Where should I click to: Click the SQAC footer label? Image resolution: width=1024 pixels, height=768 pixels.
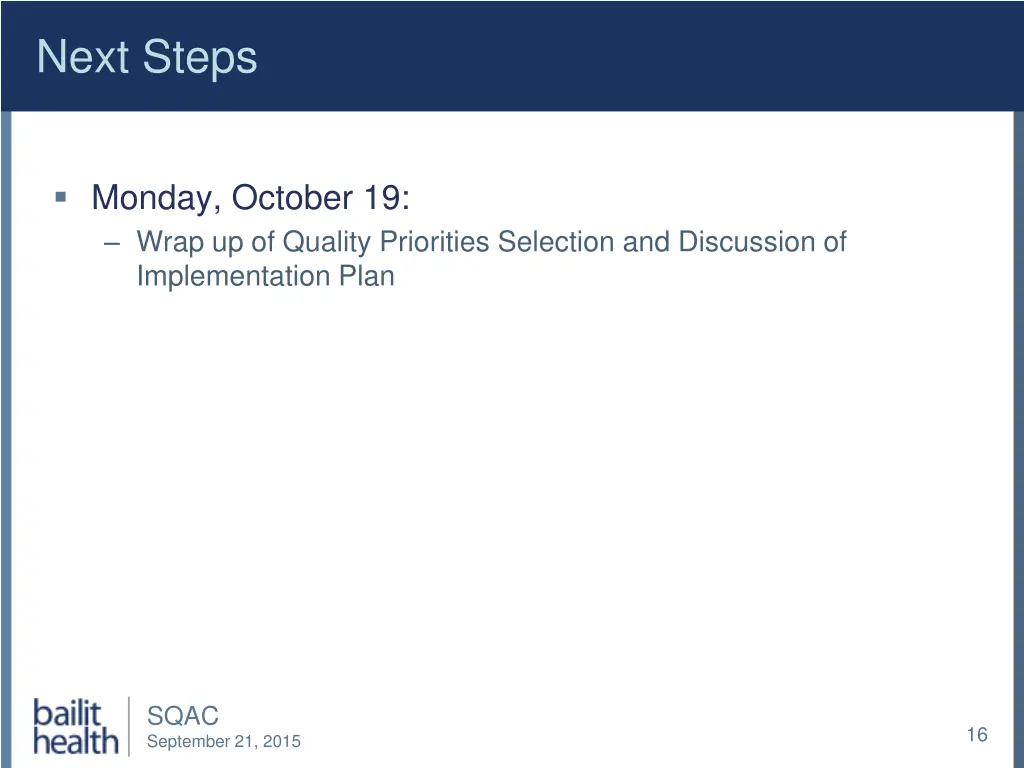pos(182,716)
